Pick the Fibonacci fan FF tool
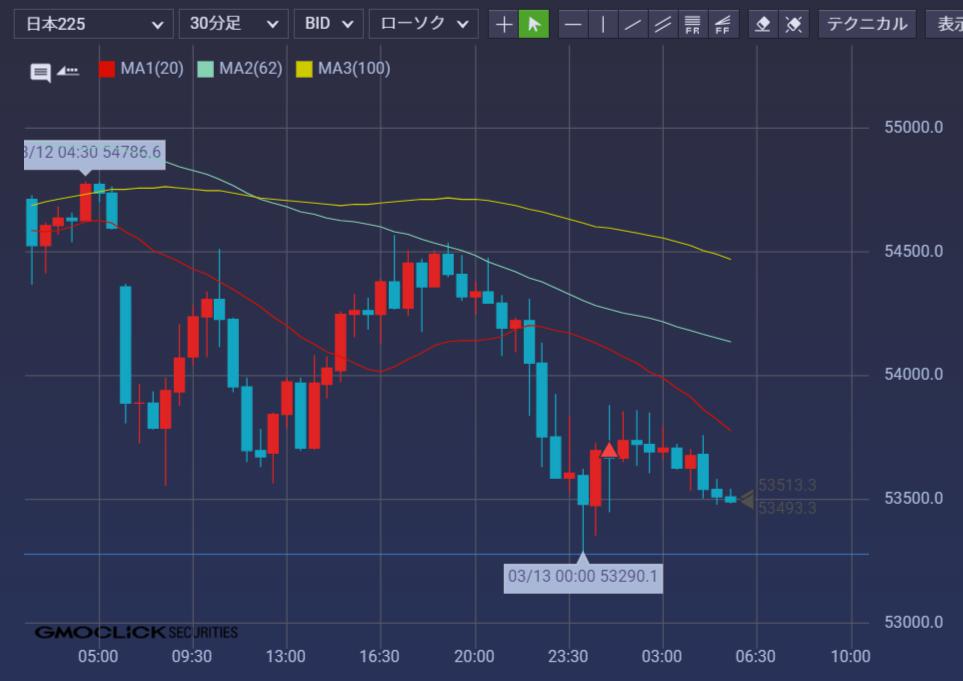963x681 pixels. (721, 24)
